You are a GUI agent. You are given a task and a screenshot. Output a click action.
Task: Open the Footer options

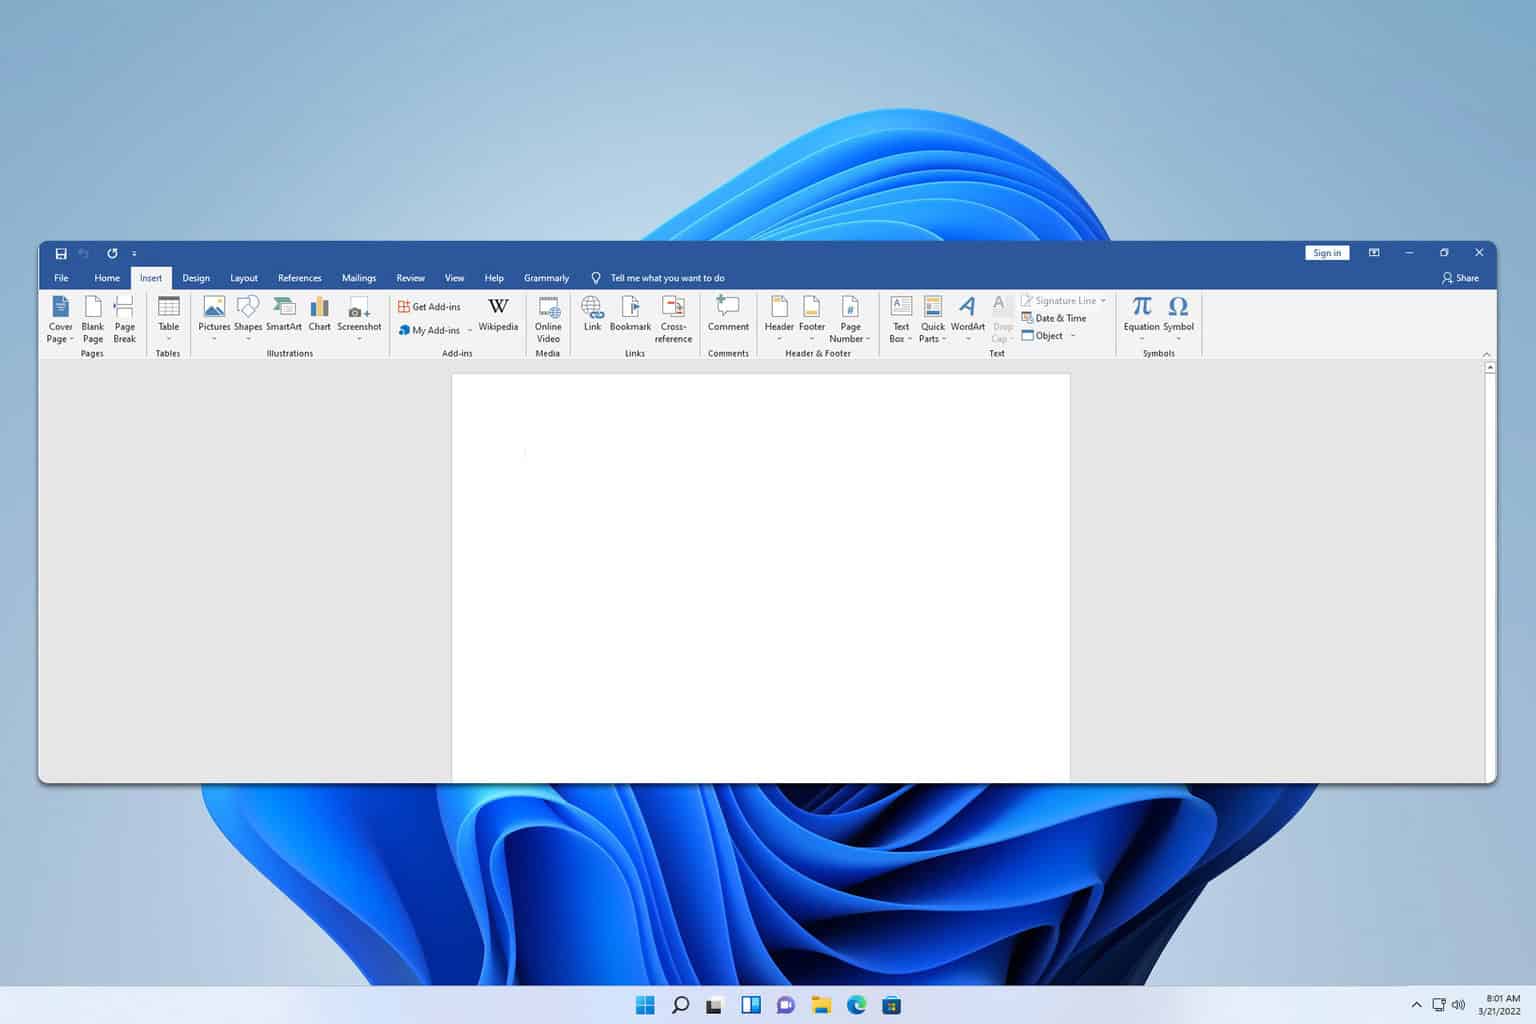click(x=812, y=319)
